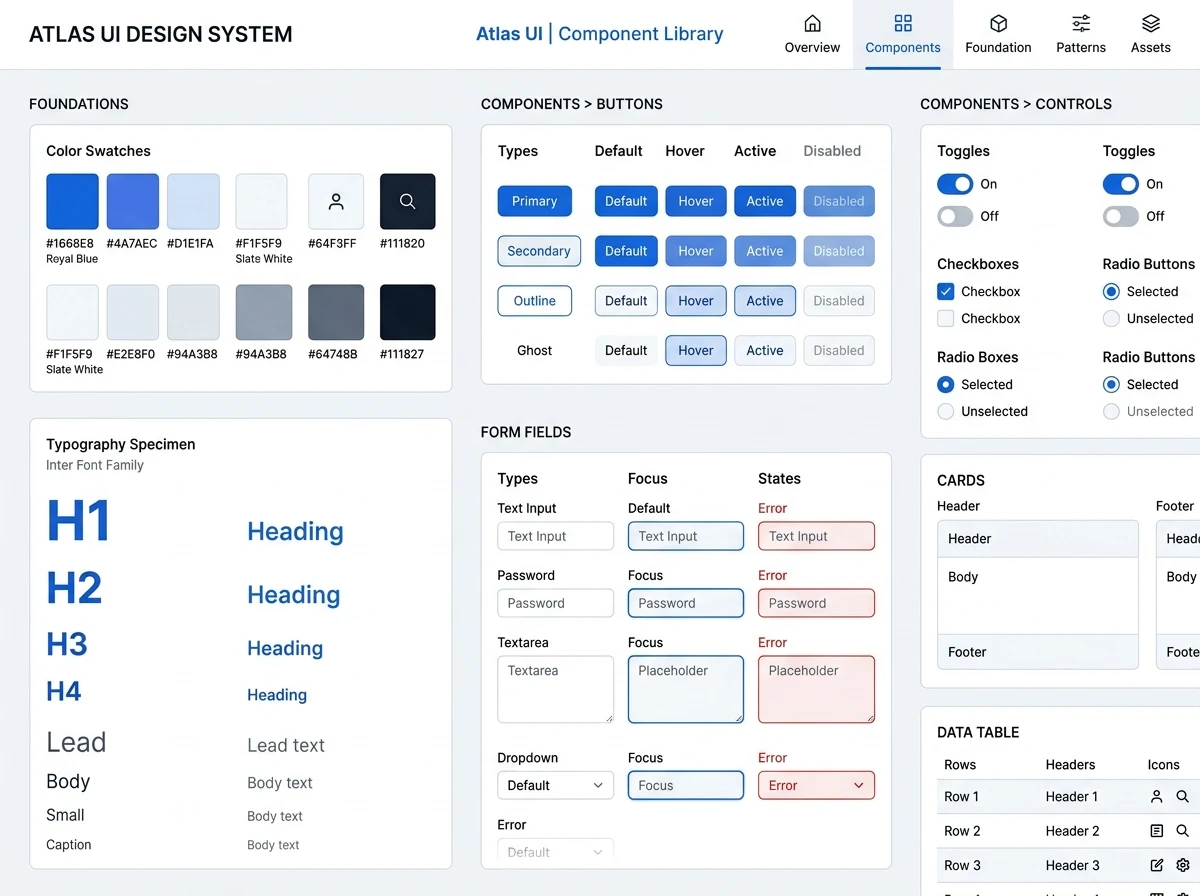Click the 'Row 3' table cell
1200x896 pixels.
coord(962,865)
